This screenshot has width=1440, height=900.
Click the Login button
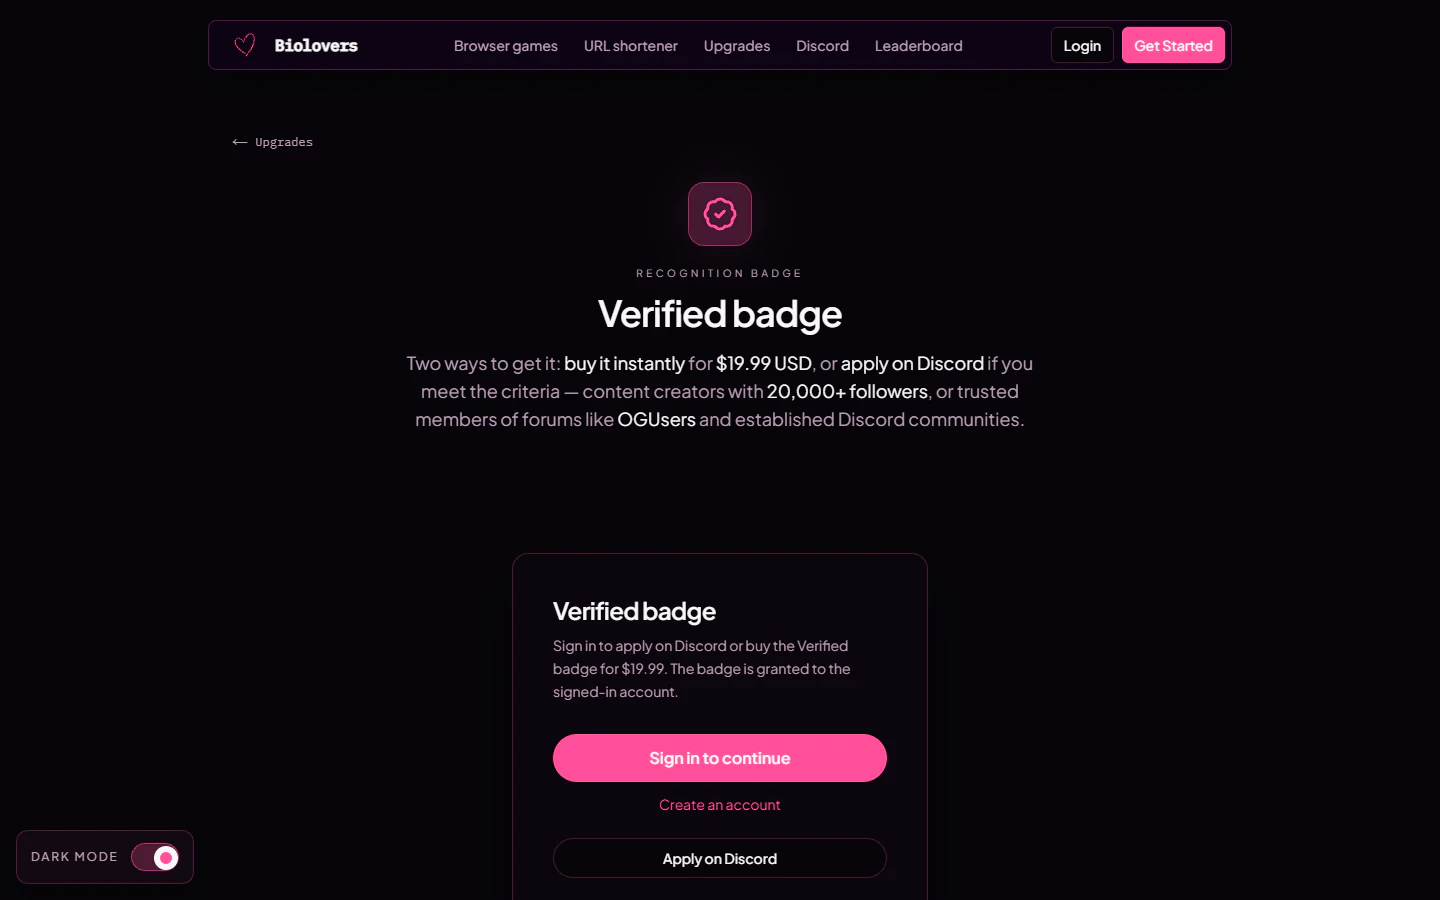pyautogui.click(x=1082, y=45)
